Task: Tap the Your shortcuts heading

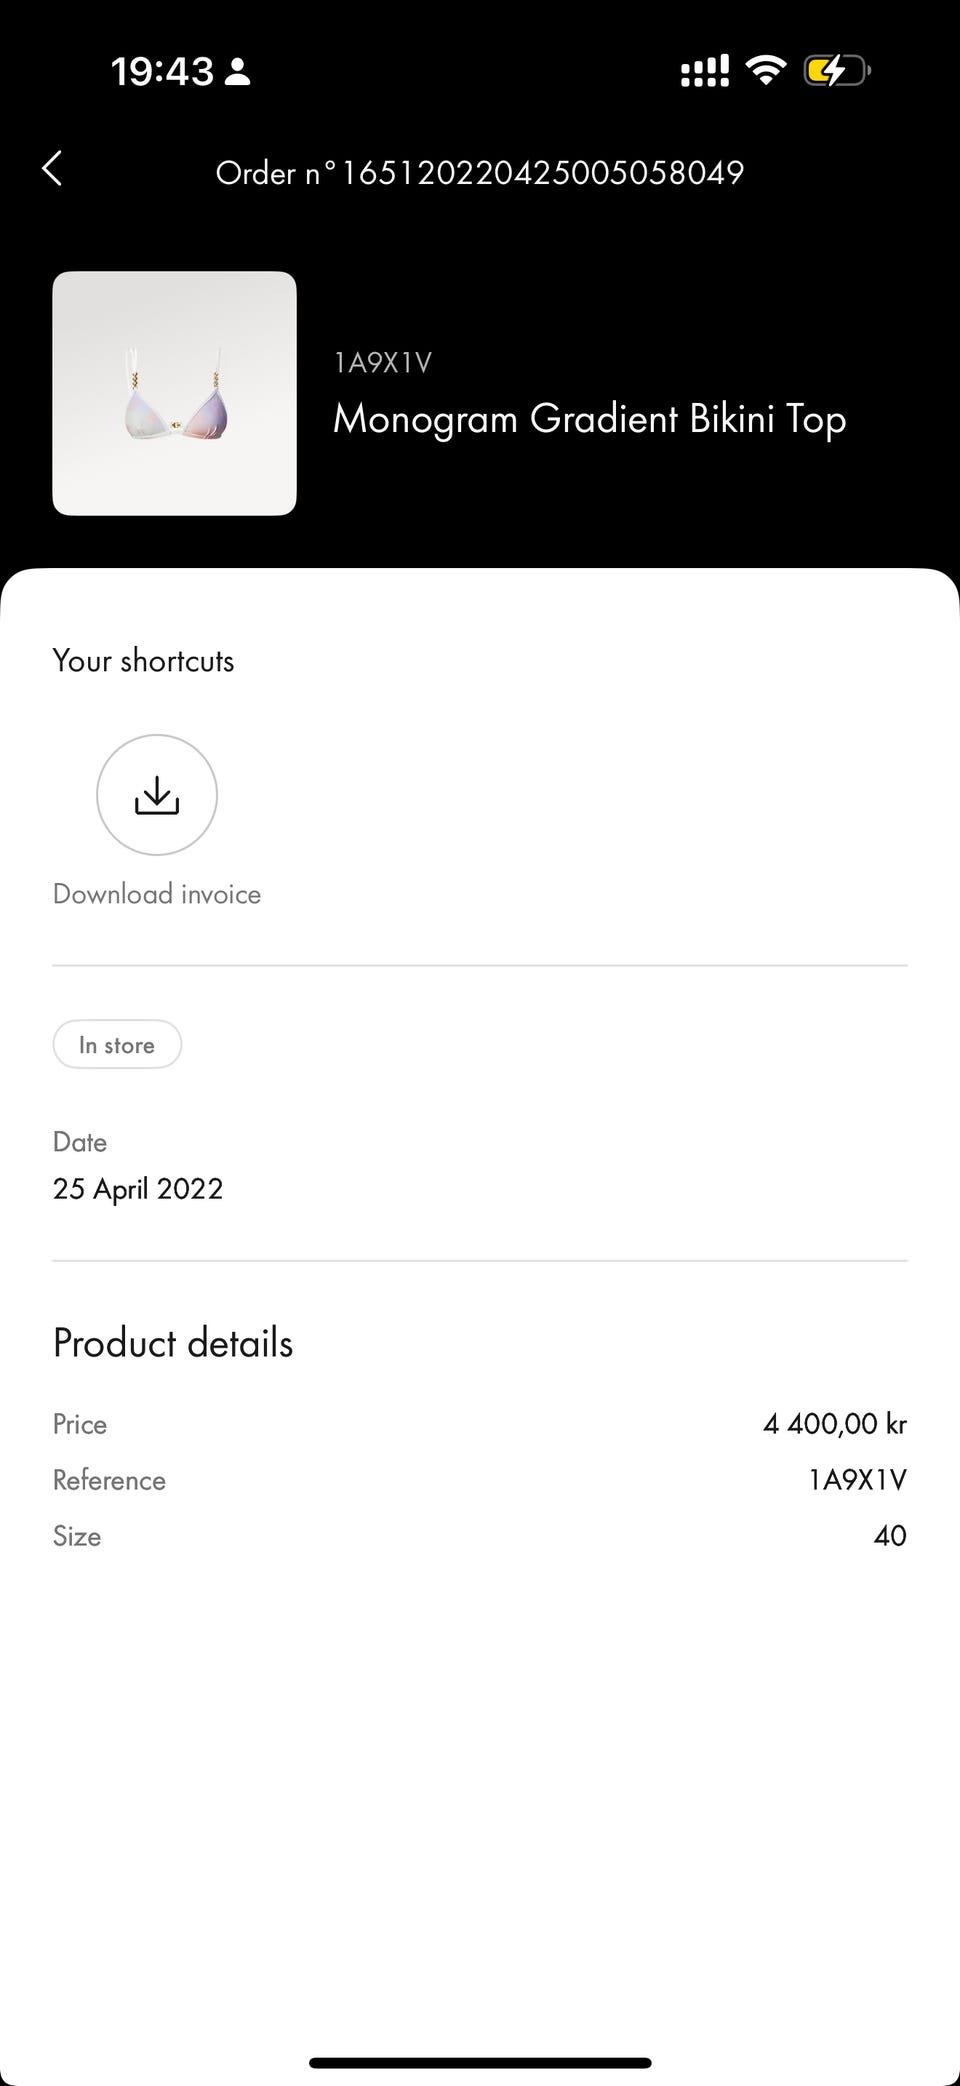Action: click(x=143, y=661)
